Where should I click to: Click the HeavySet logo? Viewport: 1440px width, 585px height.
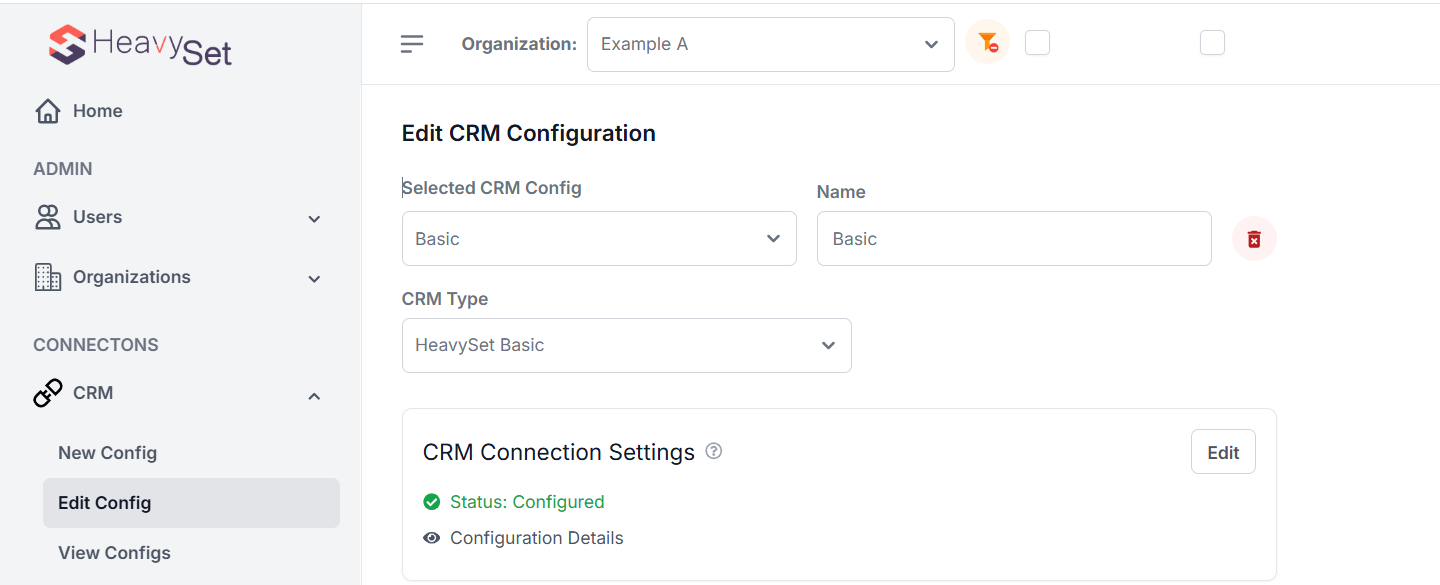(x=140, y=45)
